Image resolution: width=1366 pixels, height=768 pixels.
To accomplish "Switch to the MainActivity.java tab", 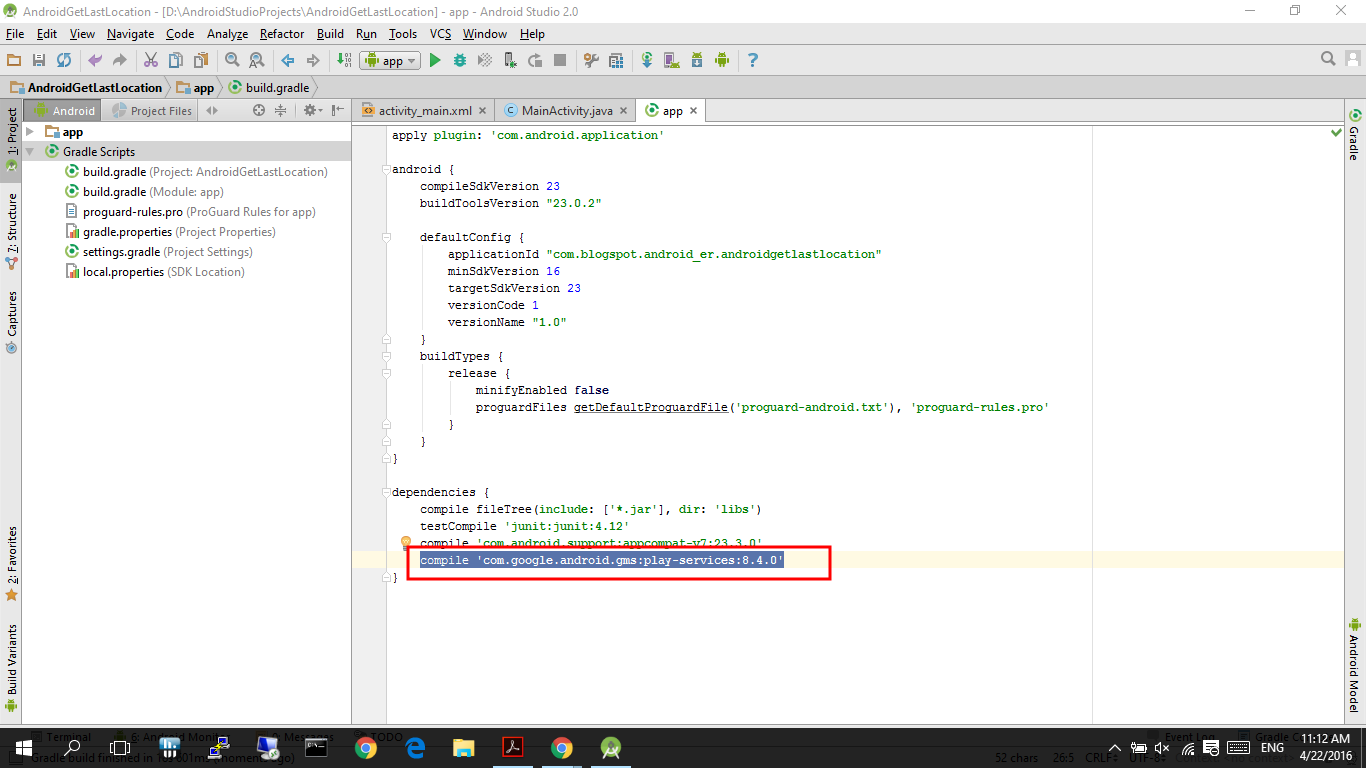I will [567, 110].
